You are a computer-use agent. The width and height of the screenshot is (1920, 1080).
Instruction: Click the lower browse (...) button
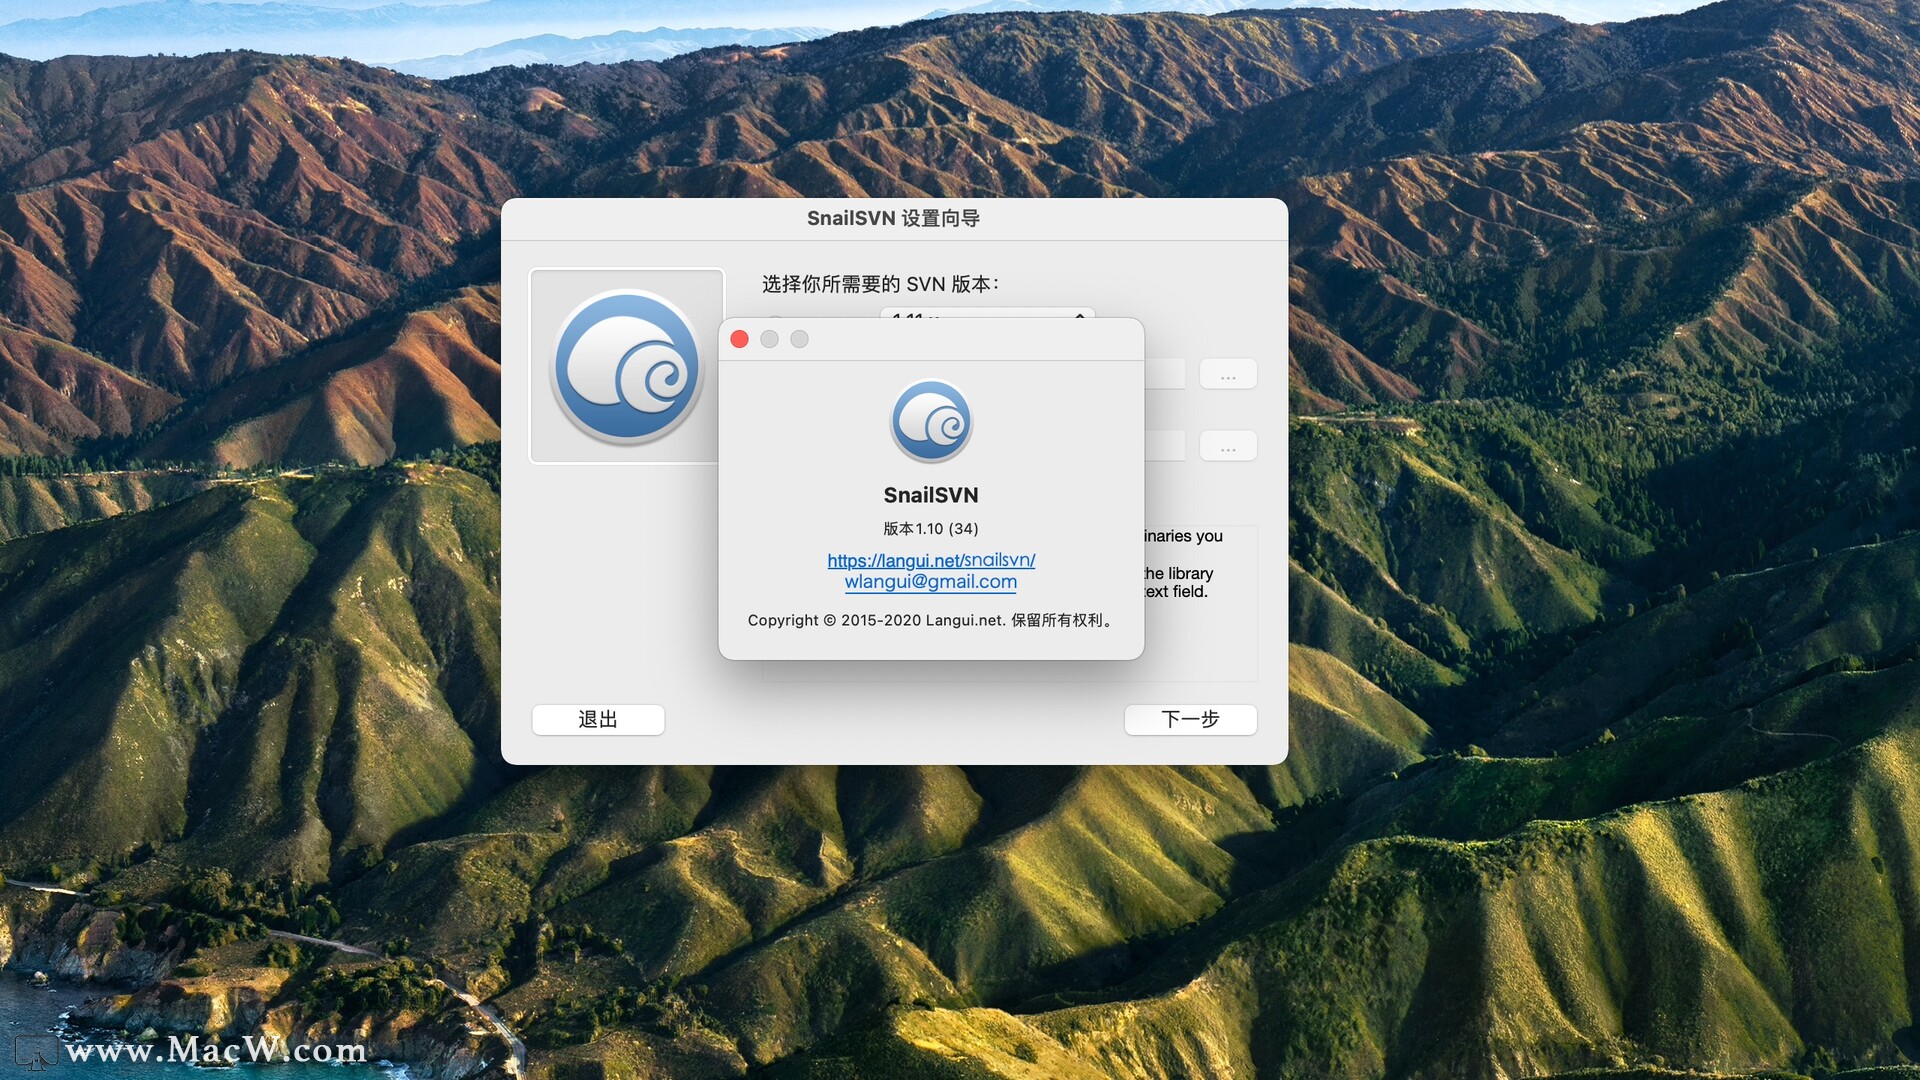[x=1228, y=446]
